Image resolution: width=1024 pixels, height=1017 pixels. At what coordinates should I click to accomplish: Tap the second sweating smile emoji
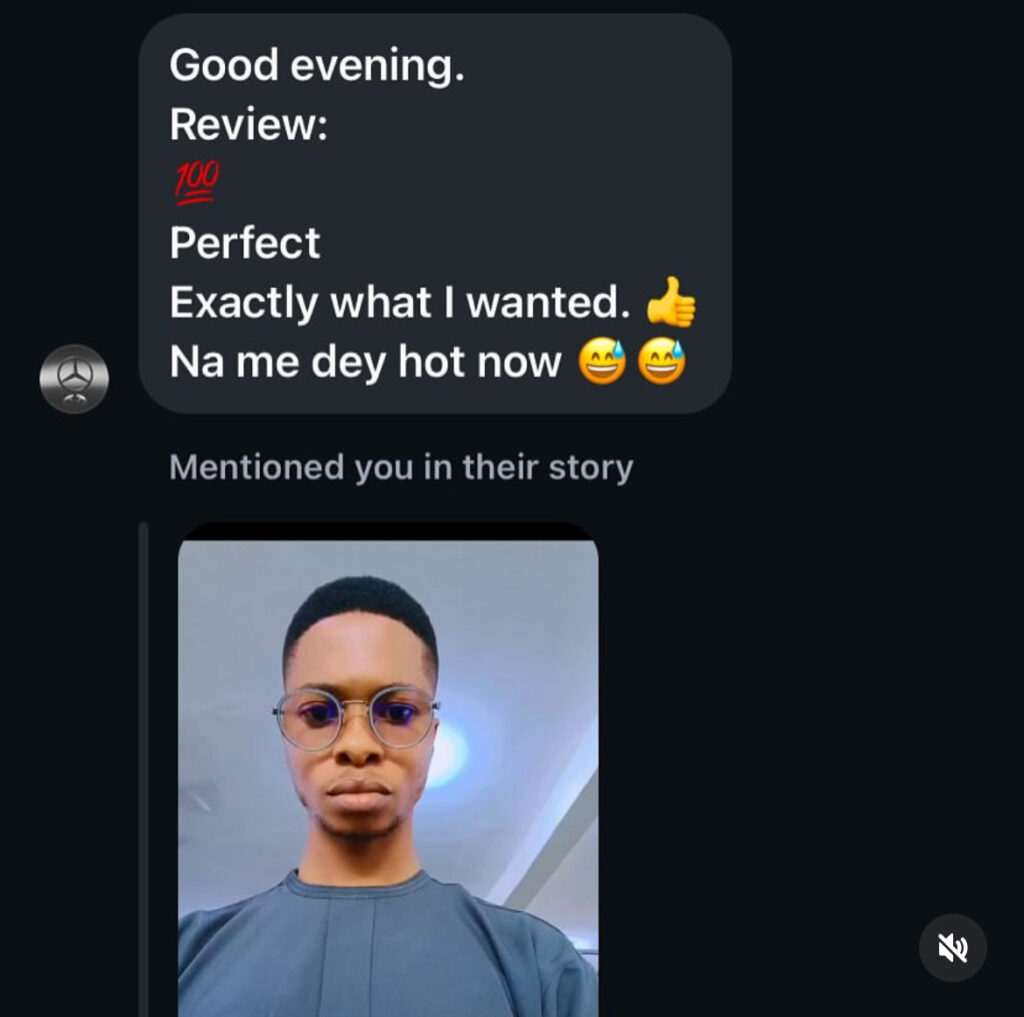tap(661, 361)
